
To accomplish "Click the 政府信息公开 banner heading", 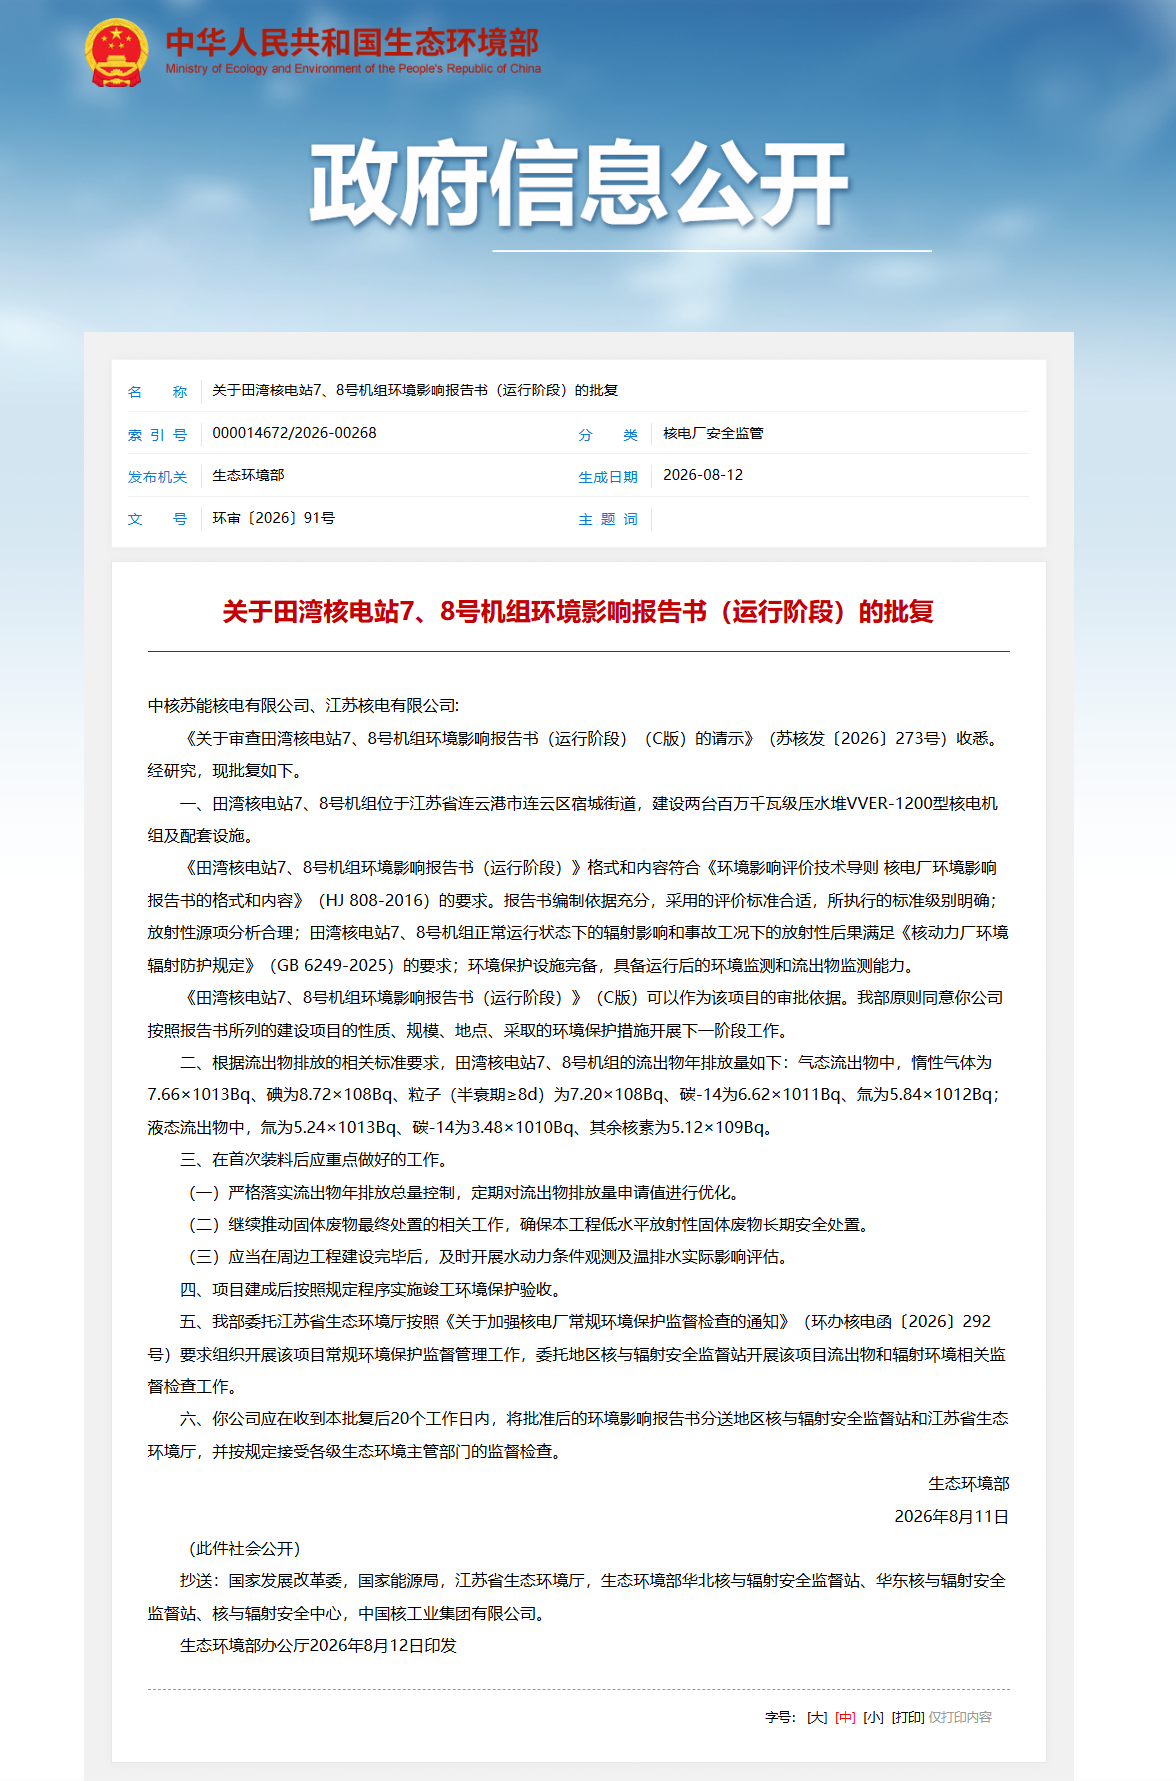I will pos(579,184).
